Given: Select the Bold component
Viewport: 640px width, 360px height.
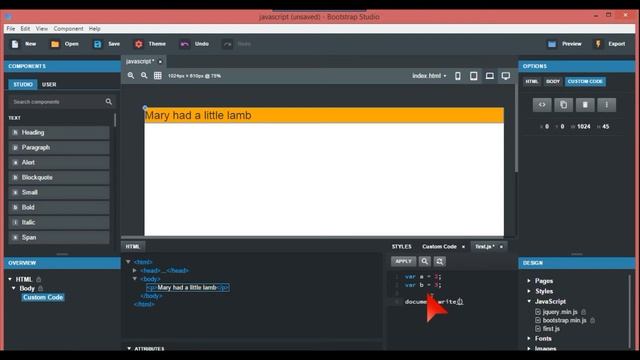Looking at the screenshot, I should point(59,207).
